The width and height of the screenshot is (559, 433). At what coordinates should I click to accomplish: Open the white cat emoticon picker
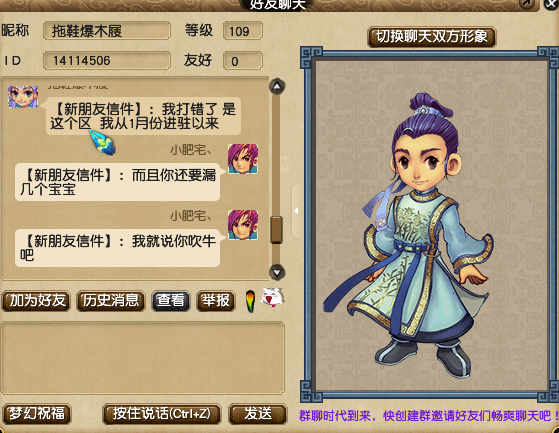[x=273, y=298]
